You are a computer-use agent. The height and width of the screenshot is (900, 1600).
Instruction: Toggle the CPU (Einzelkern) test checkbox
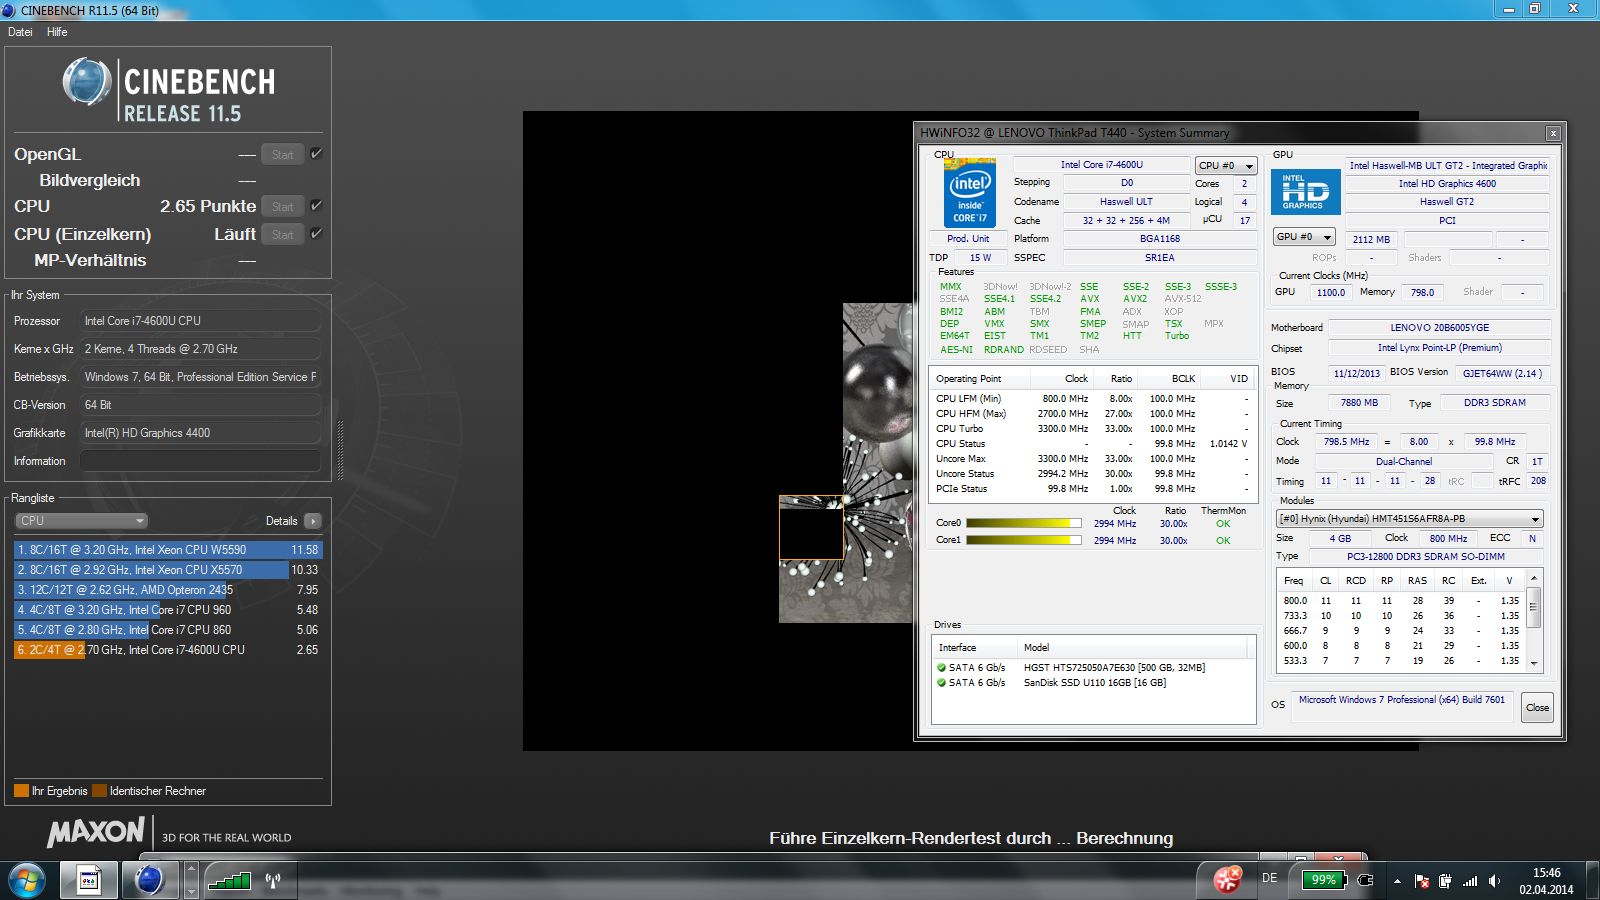316,233
